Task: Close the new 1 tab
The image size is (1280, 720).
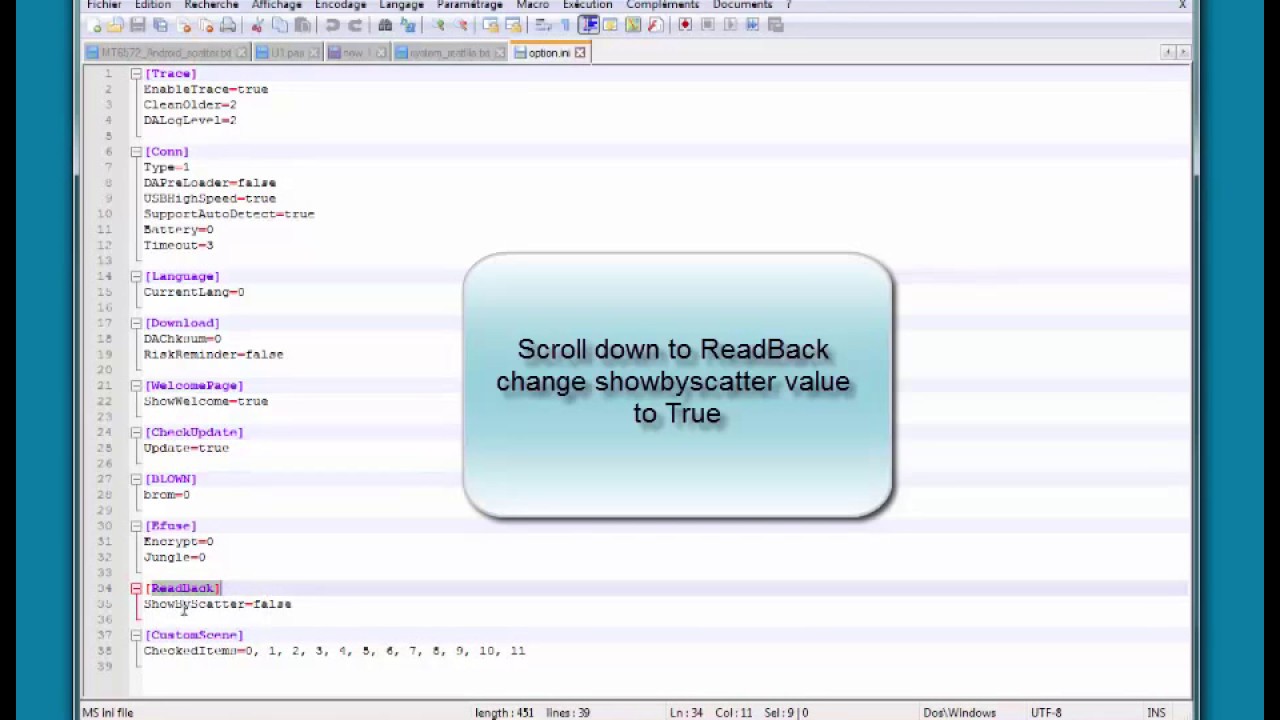Action: tap(381, 53)
